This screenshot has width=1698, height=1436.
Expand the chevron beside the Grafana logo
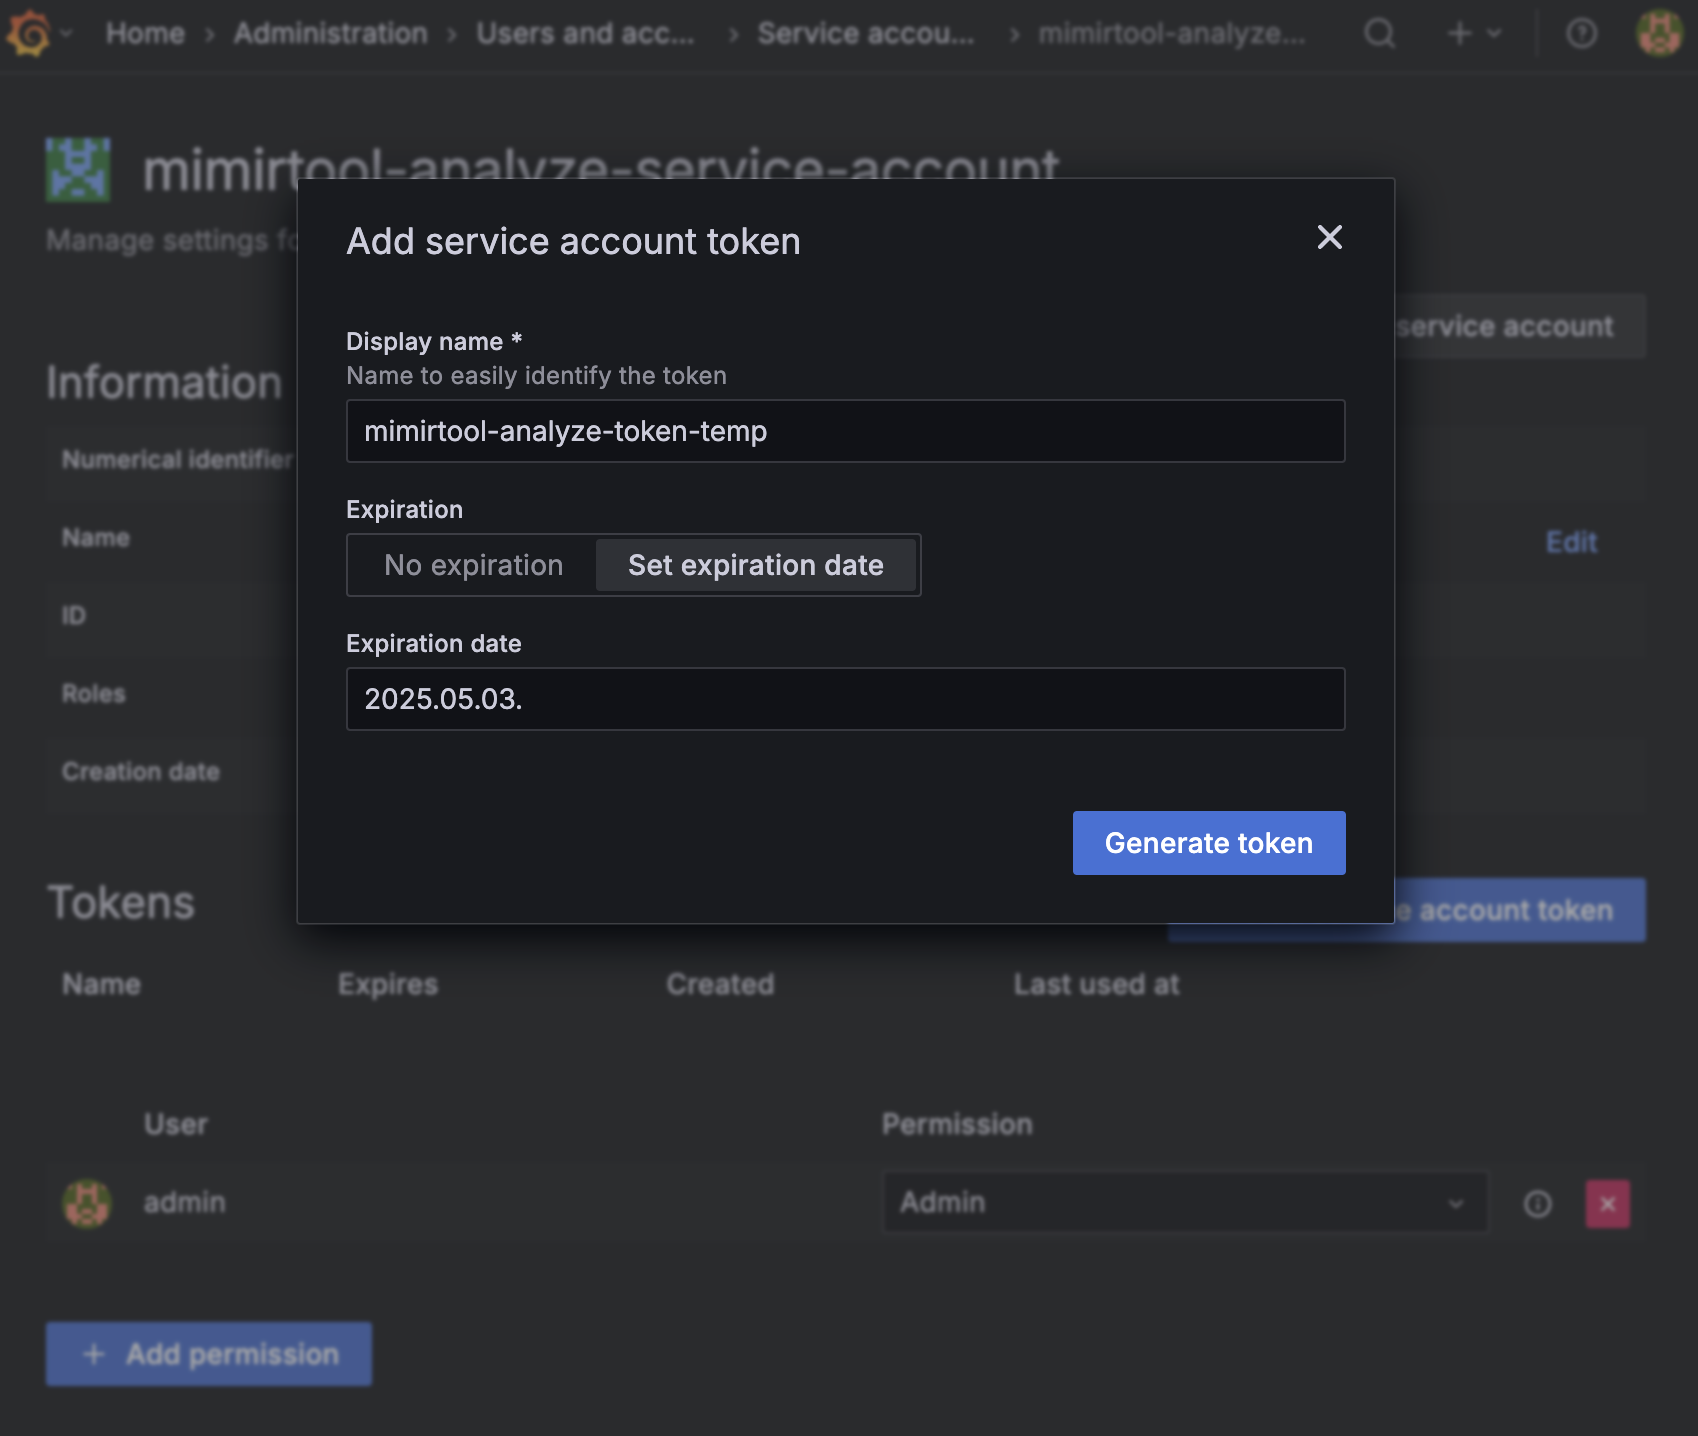pyautogui.click(x=64, y=33)
